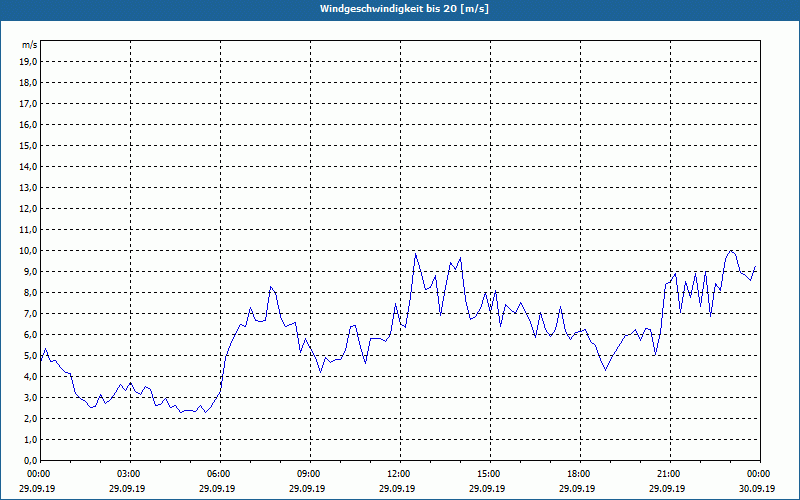
Task: Click the 15,0 y-axis label
Action: click(x=28, y=145)
